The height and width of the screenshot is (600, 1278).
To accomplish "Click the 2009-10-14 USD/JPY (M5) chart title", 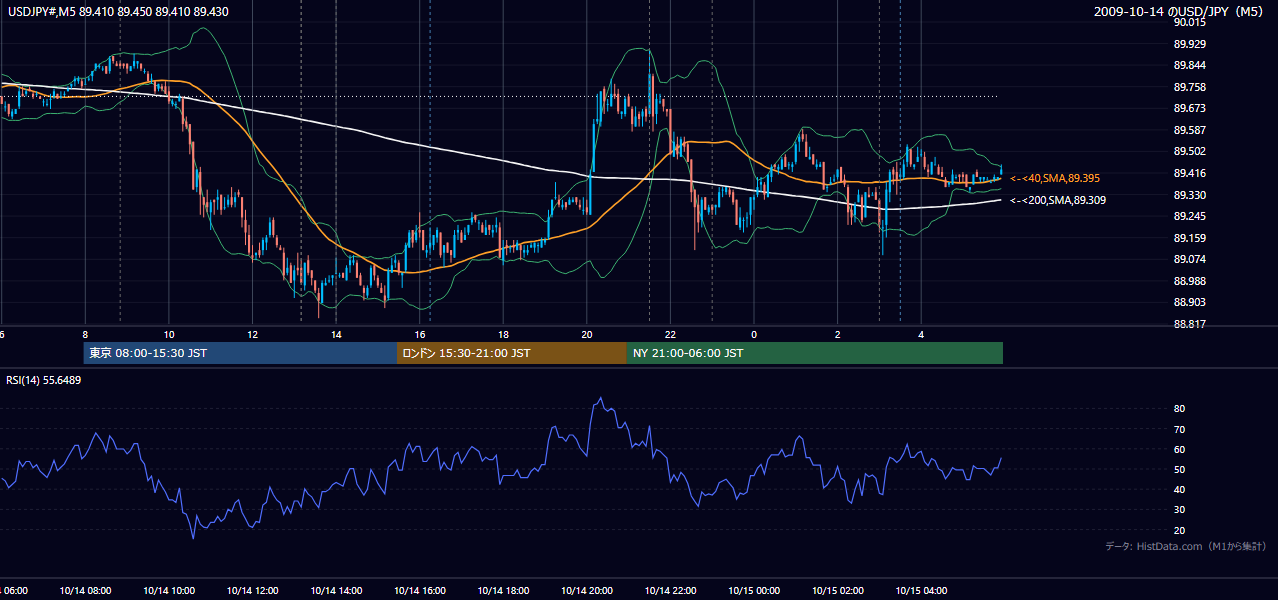I will (1180, 12).
